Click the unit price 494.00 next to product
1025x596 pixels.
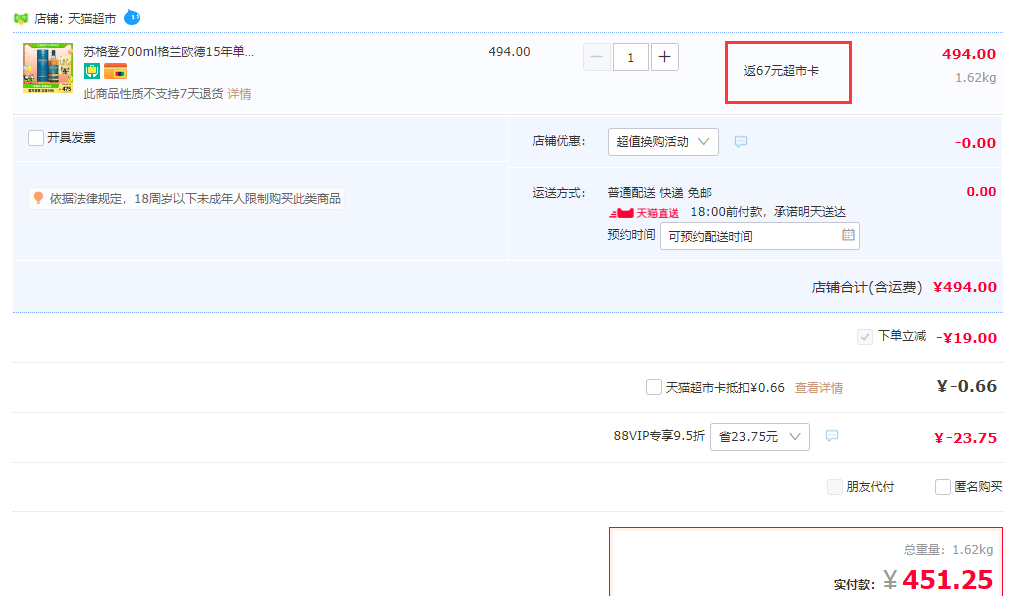coord(509,52)
